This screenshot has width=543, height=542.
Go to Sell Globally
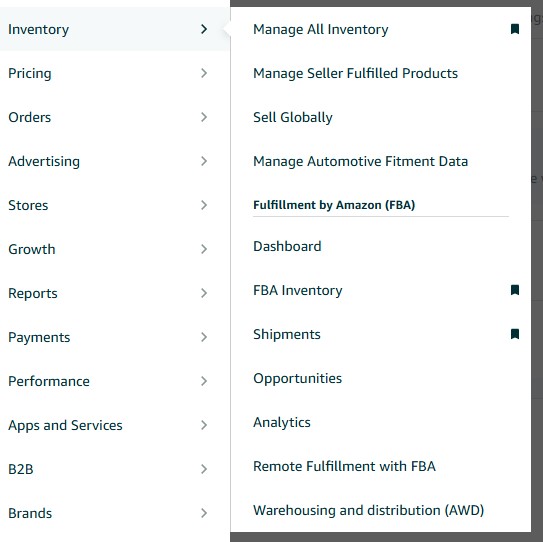293,117
